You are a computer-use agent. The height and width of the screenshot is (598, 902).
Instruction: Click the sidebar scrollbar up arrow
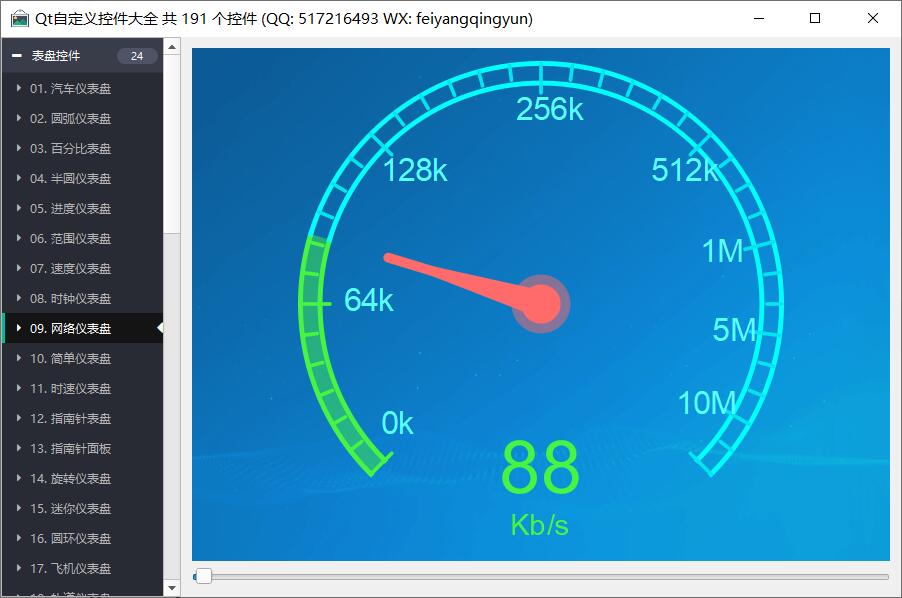[x=171, y=46]
